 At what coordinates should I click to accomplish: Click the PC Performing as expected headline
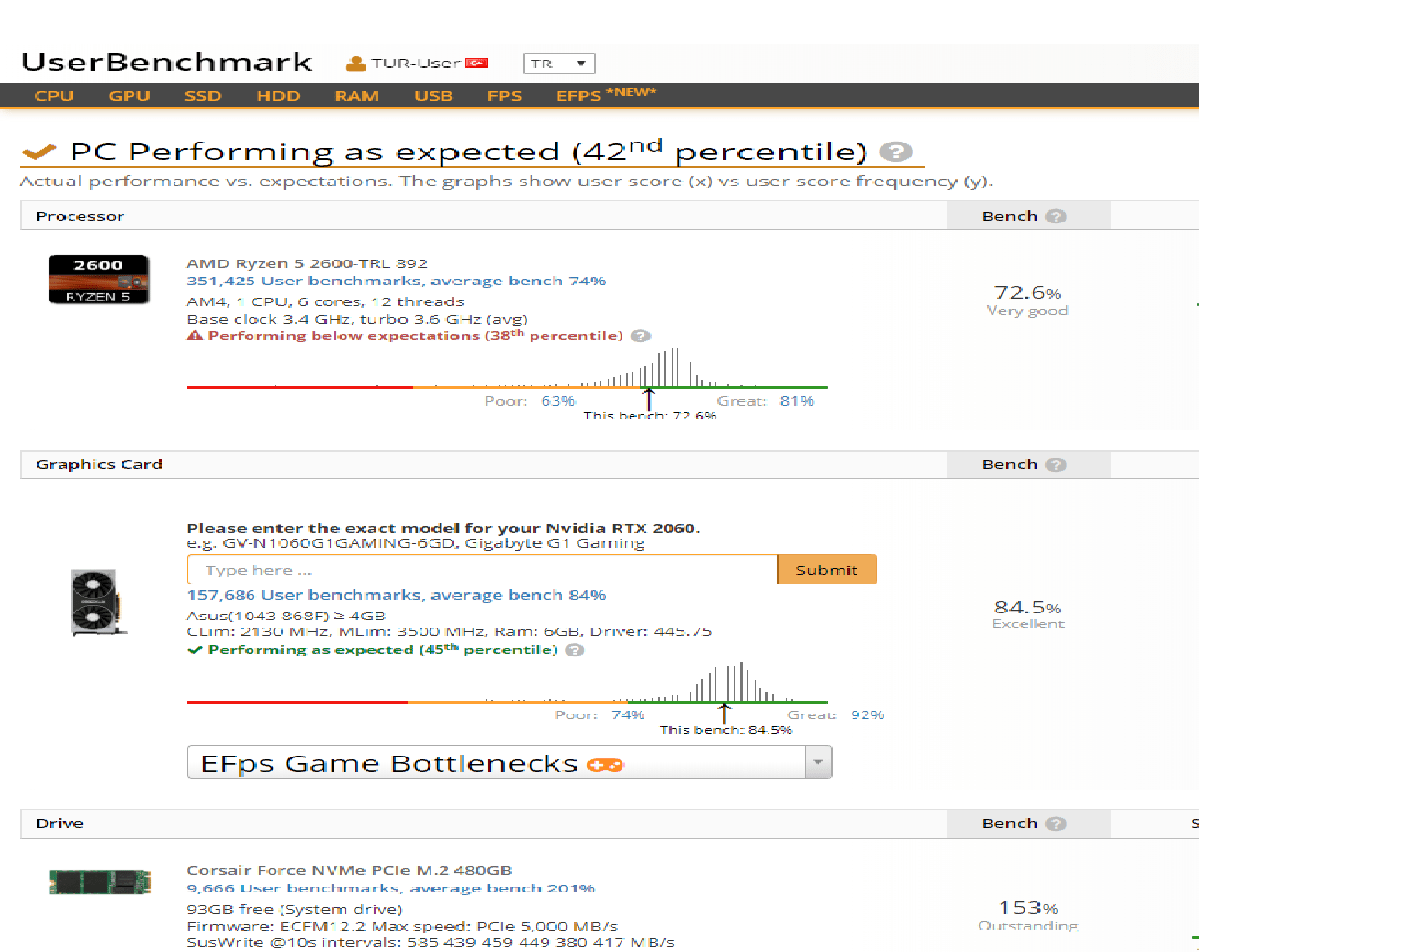[x=468, y=151]
